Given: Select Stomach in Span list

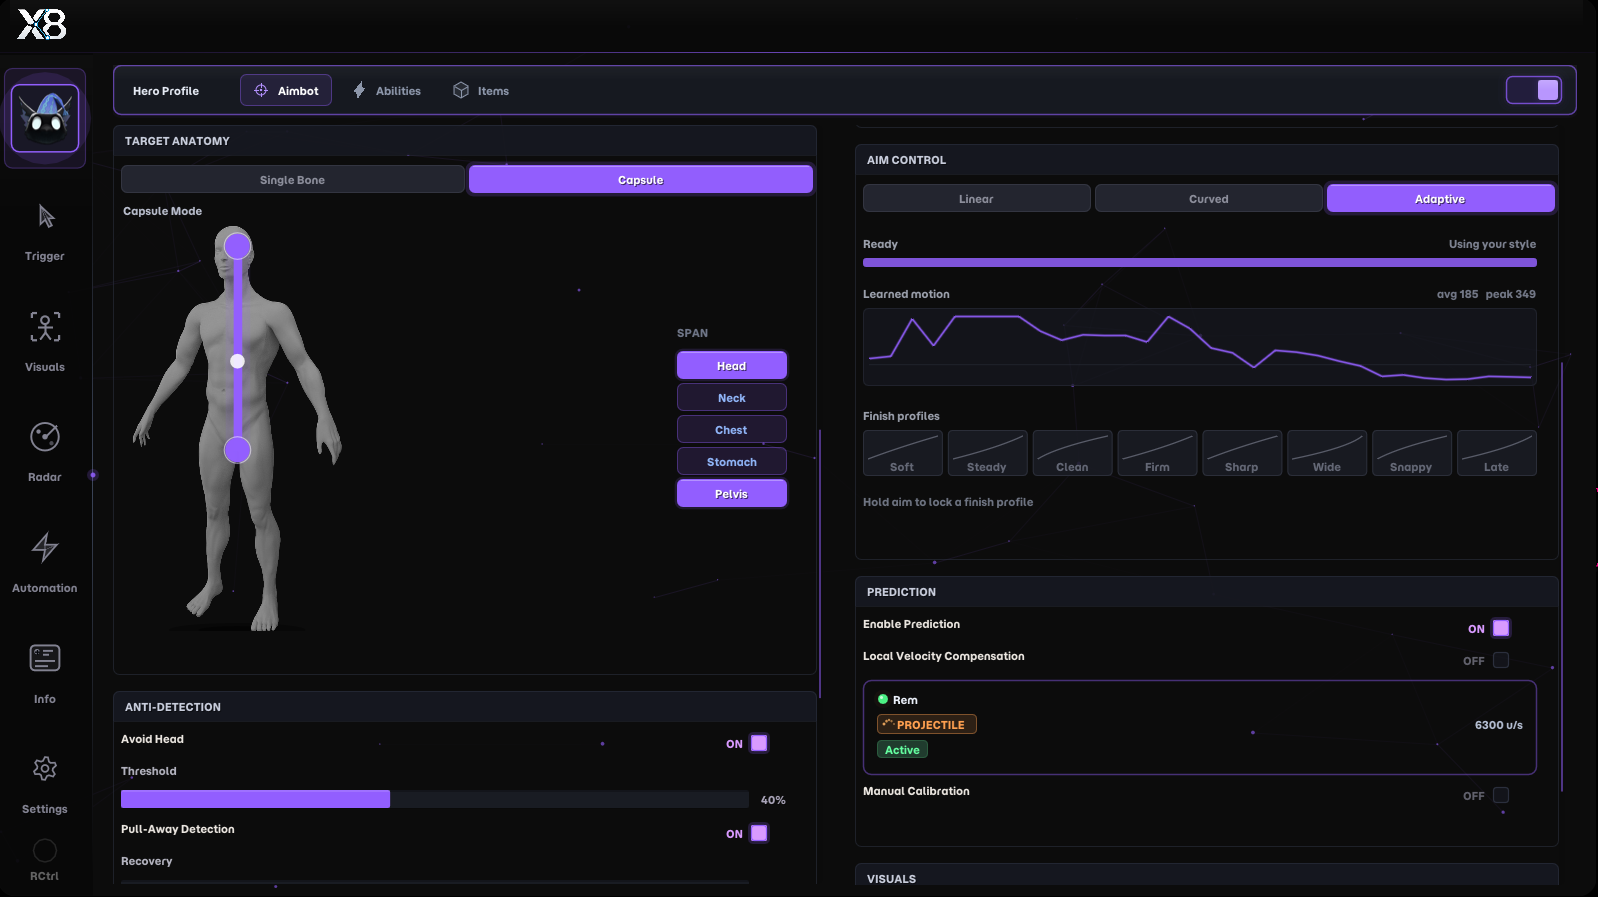Looking at the screenshot, I should (732, 462).
